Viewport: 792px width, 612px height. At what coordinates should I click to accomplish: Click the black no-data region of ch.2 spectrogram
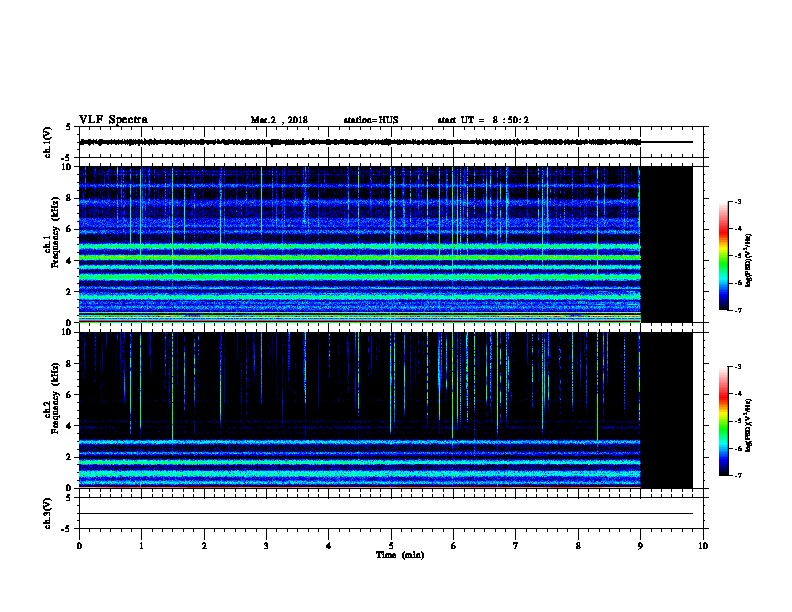tap(667, 410)
